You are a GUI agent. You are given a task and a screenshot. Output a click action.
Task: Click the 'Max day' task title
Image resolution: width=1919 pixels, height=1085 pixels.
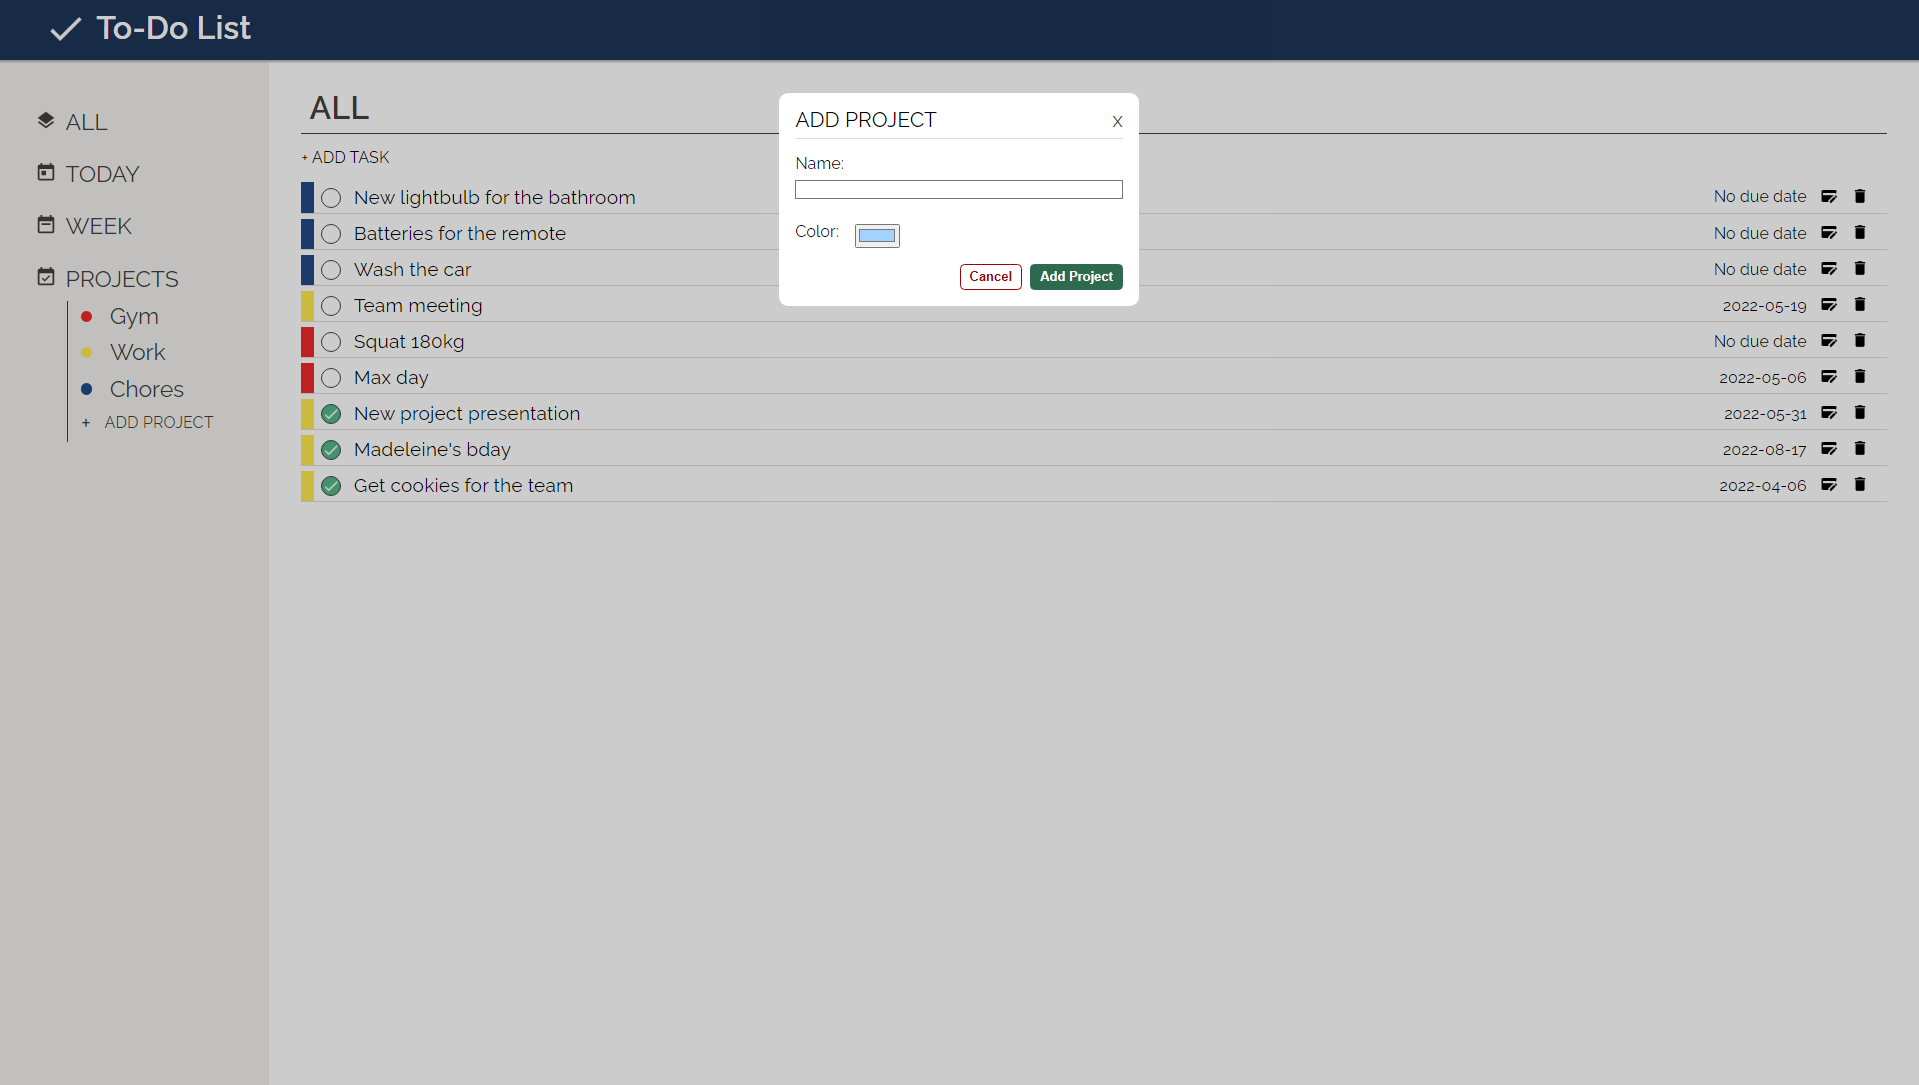coord(391,378)
